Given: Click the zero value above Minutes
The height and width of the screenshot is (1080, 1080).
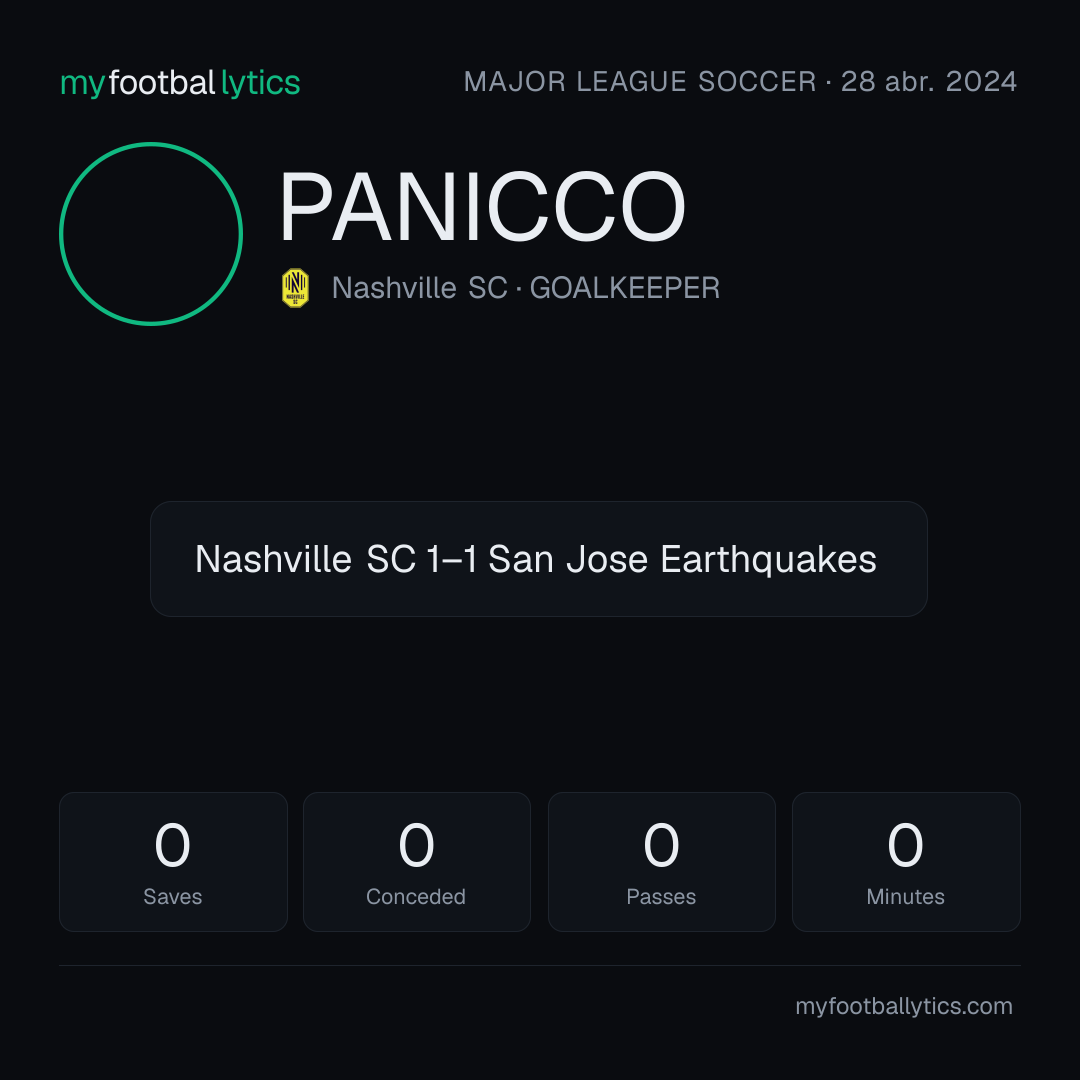Looking at the screenshot, I should click(x=905, y=845).
